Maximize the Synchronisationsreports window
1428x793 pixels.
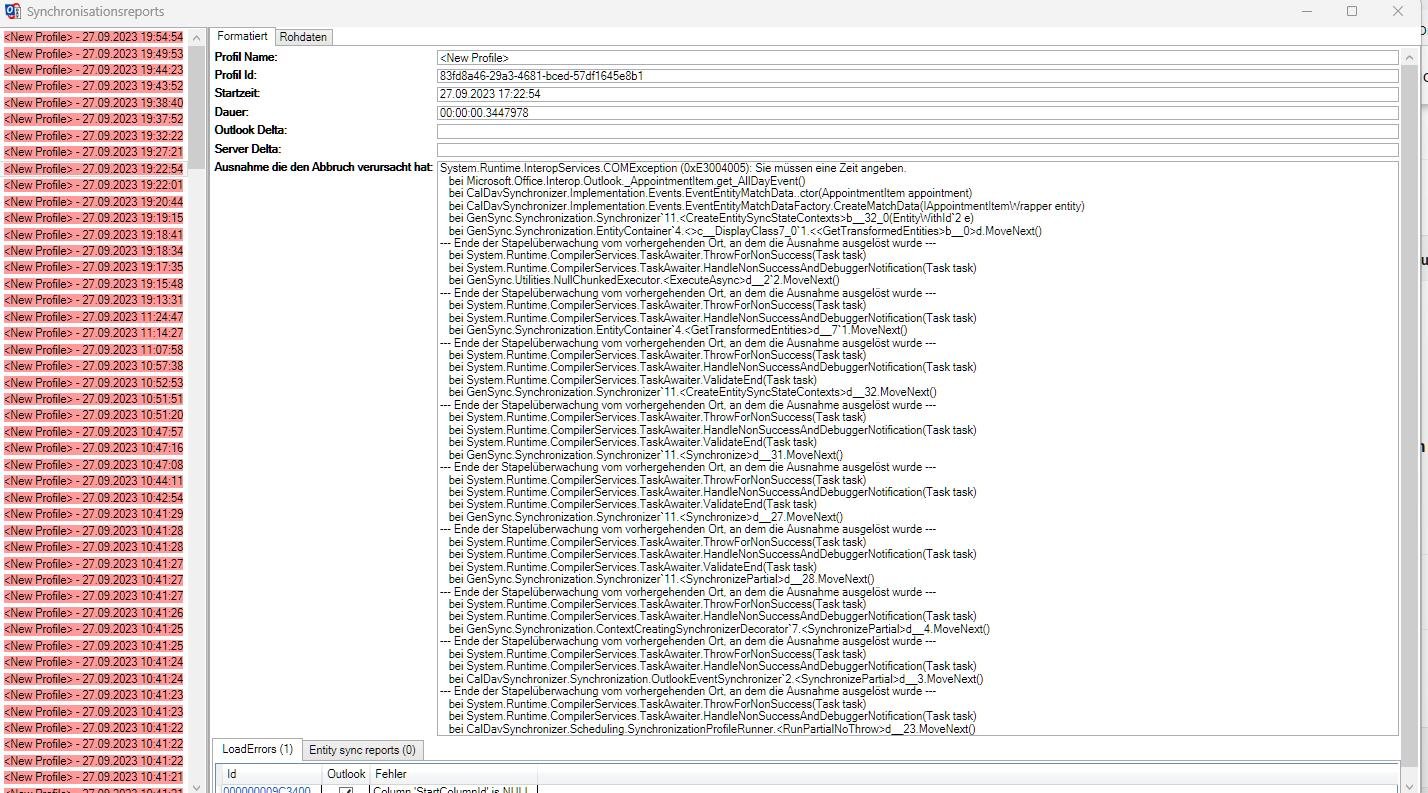tap(1352, 11)
